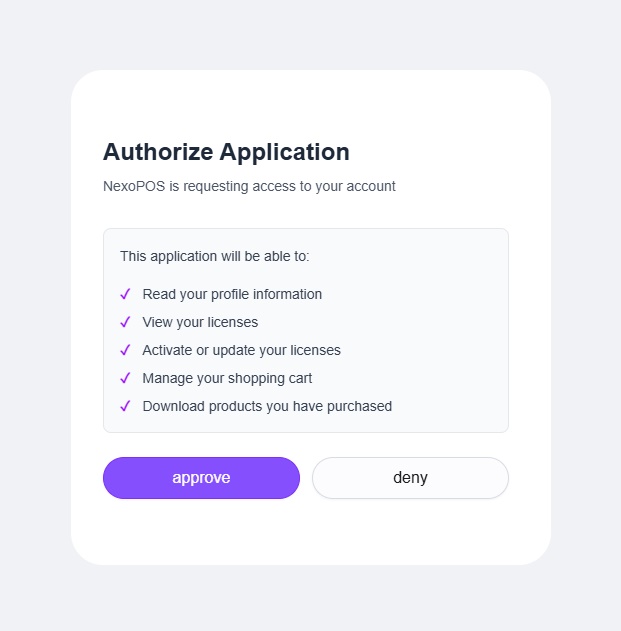Click the View your licenses permission text
Image resolution: width=621 pixels, height=631 pixels.
pos(200,322)
